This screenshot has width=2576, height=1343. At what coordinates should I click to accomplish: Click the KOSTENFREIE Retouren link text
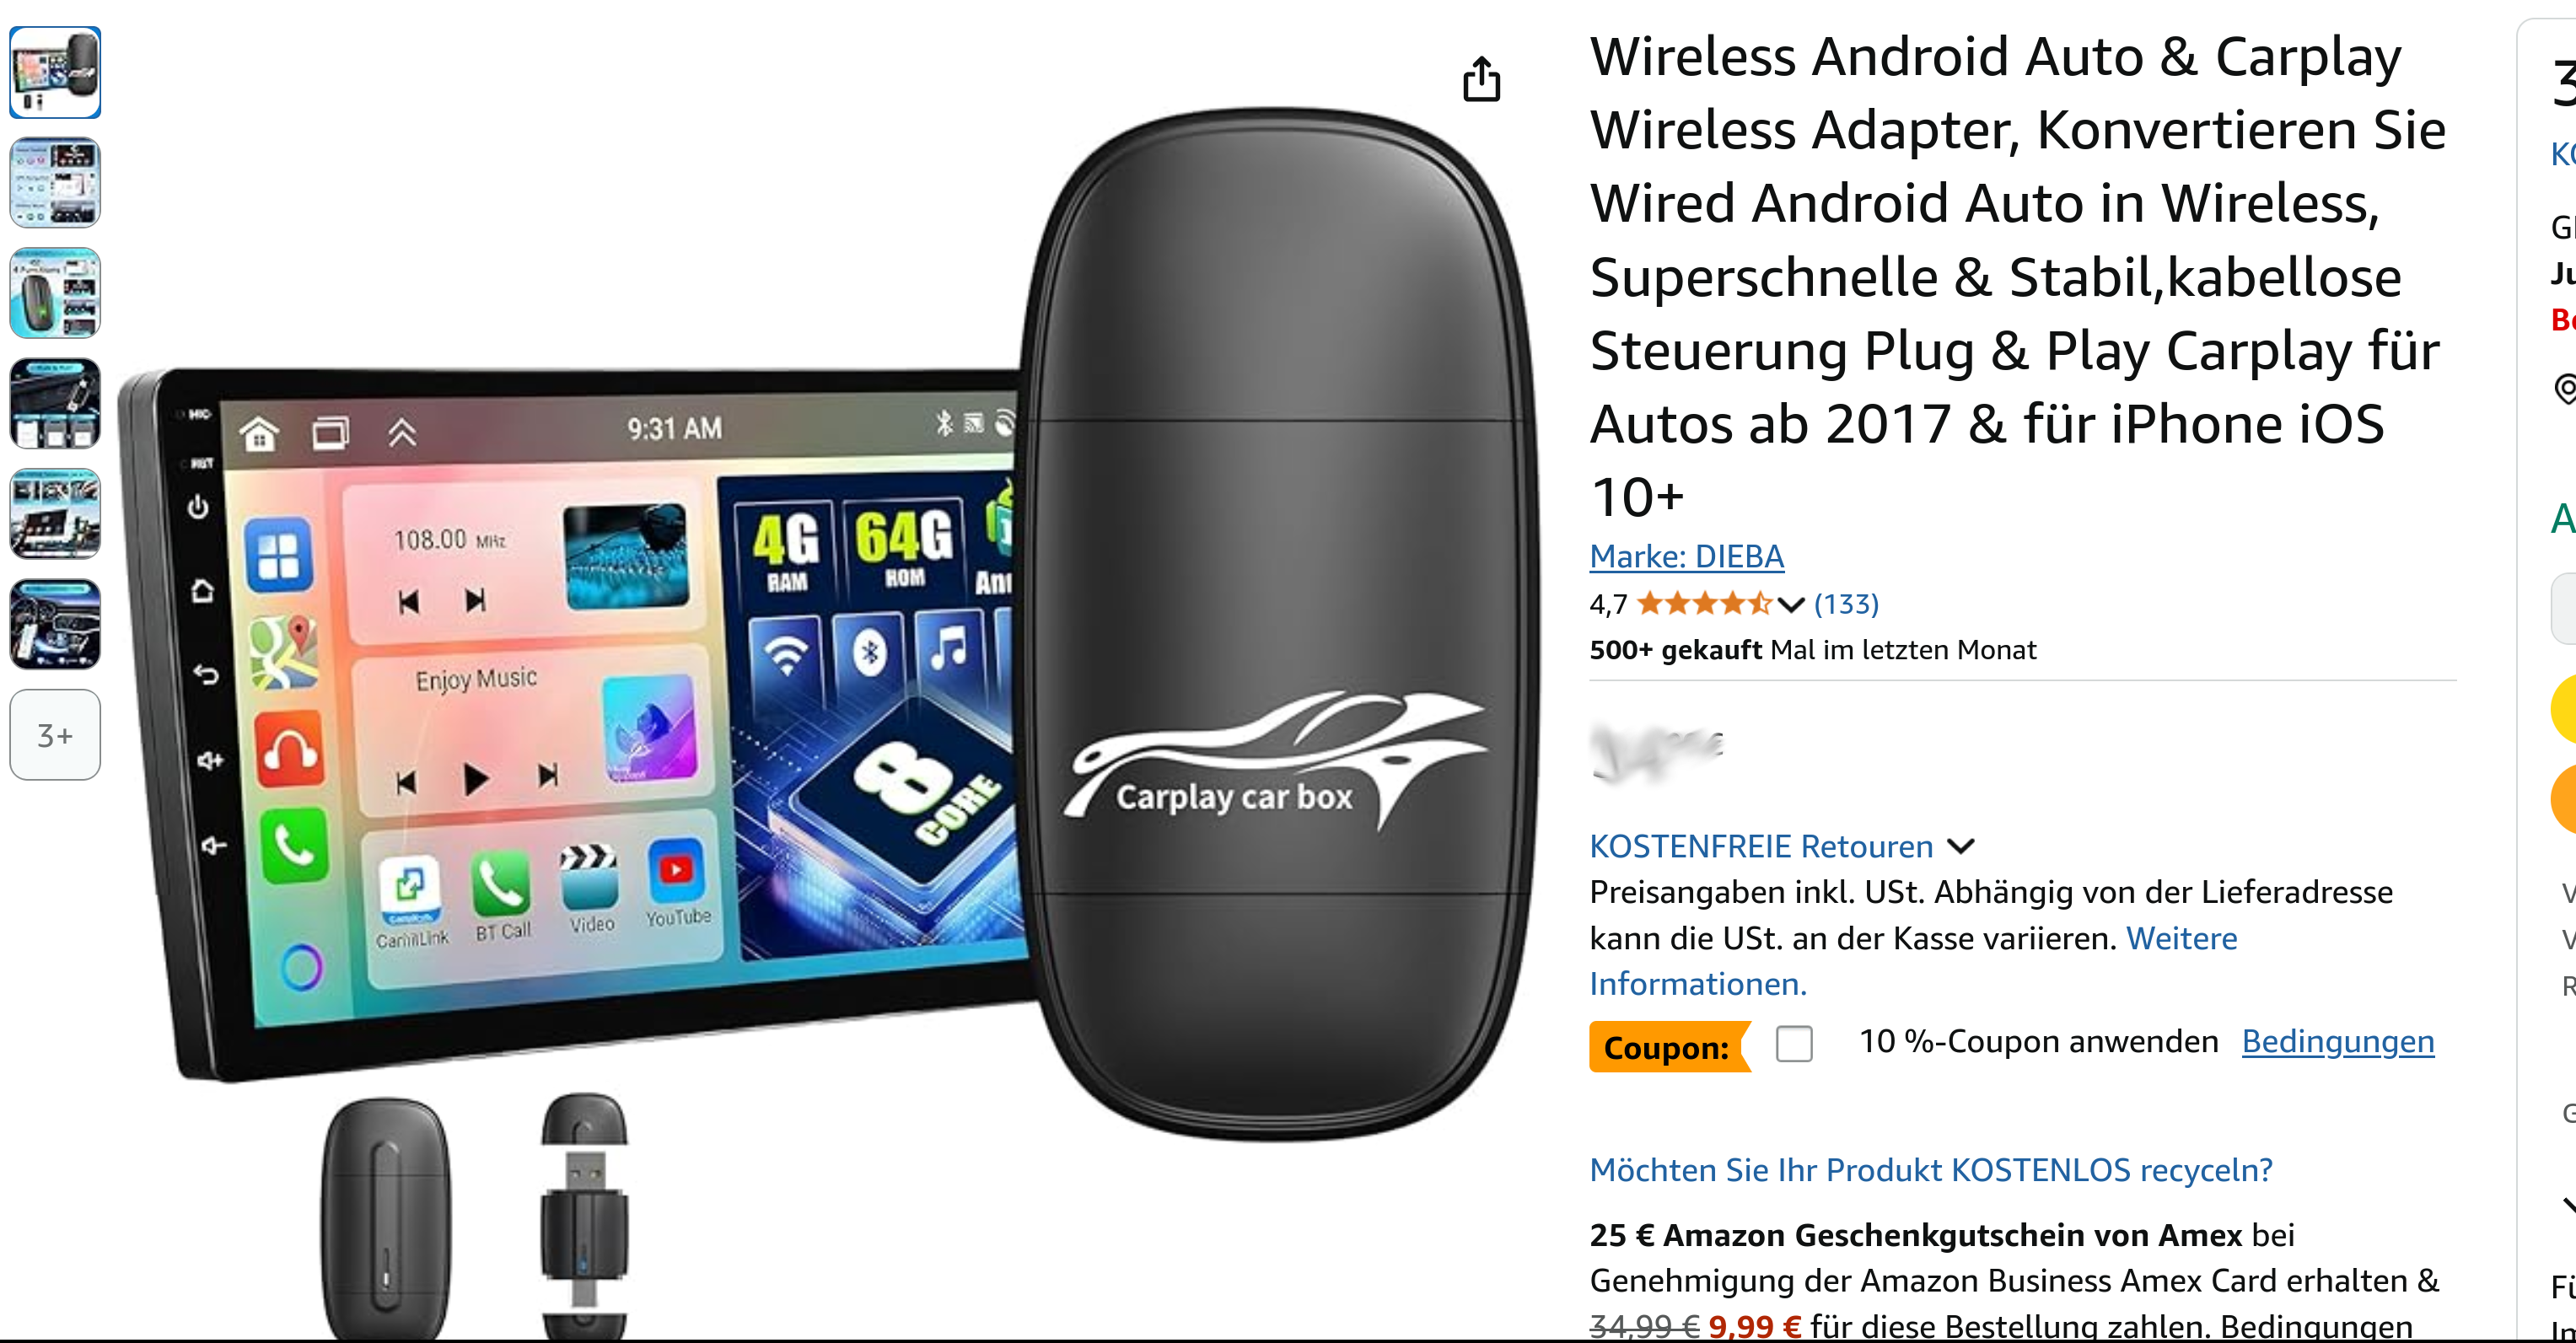pos(1761,846)
